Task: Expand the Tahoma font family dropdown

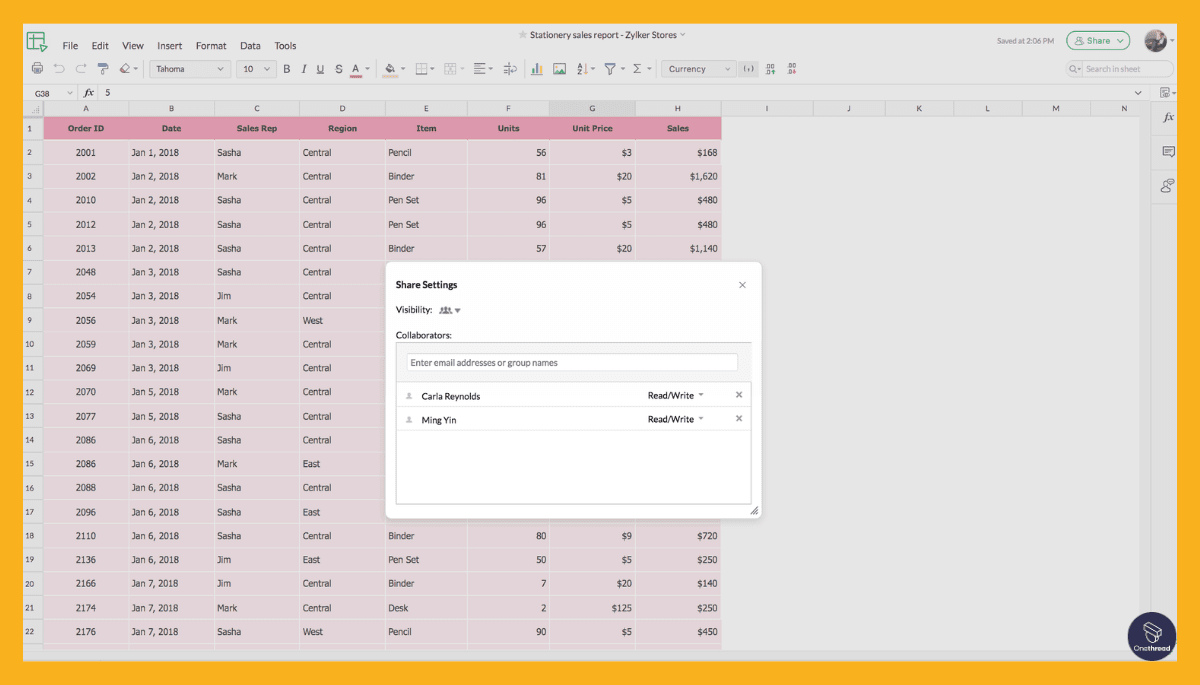Action: [190, 68]
